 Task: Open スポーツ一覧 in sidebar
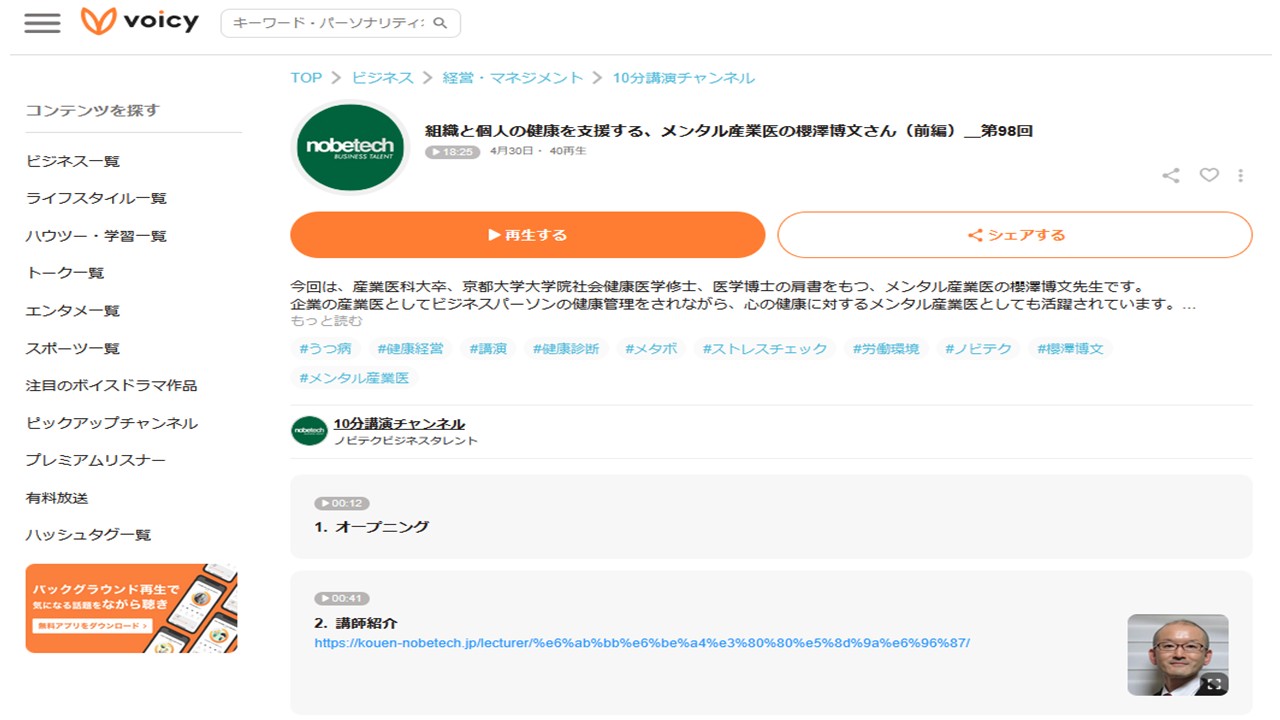(x=73, y=348)
